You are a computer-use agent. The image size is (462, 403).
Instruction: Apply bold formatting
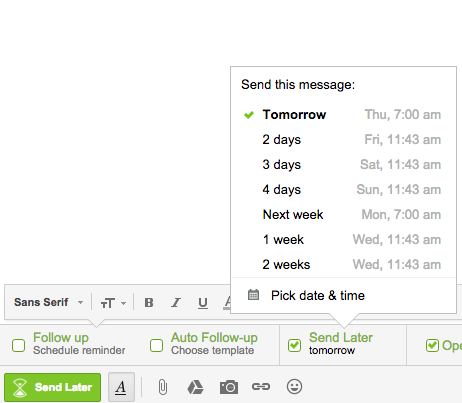pos(149,303)
